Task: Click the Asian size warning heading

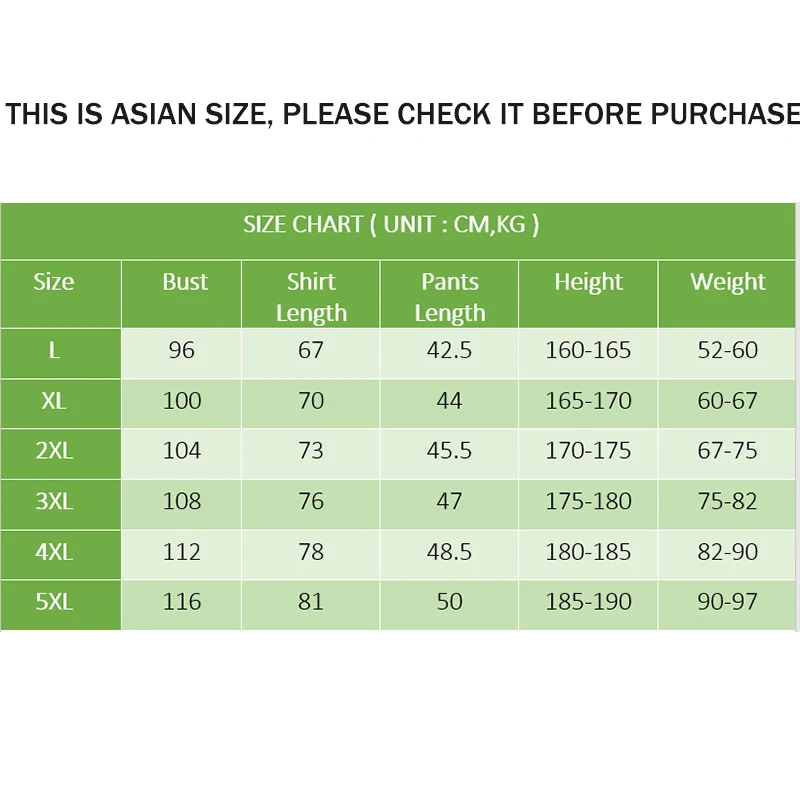Action: pyautogui.click(x=402, y=114)
